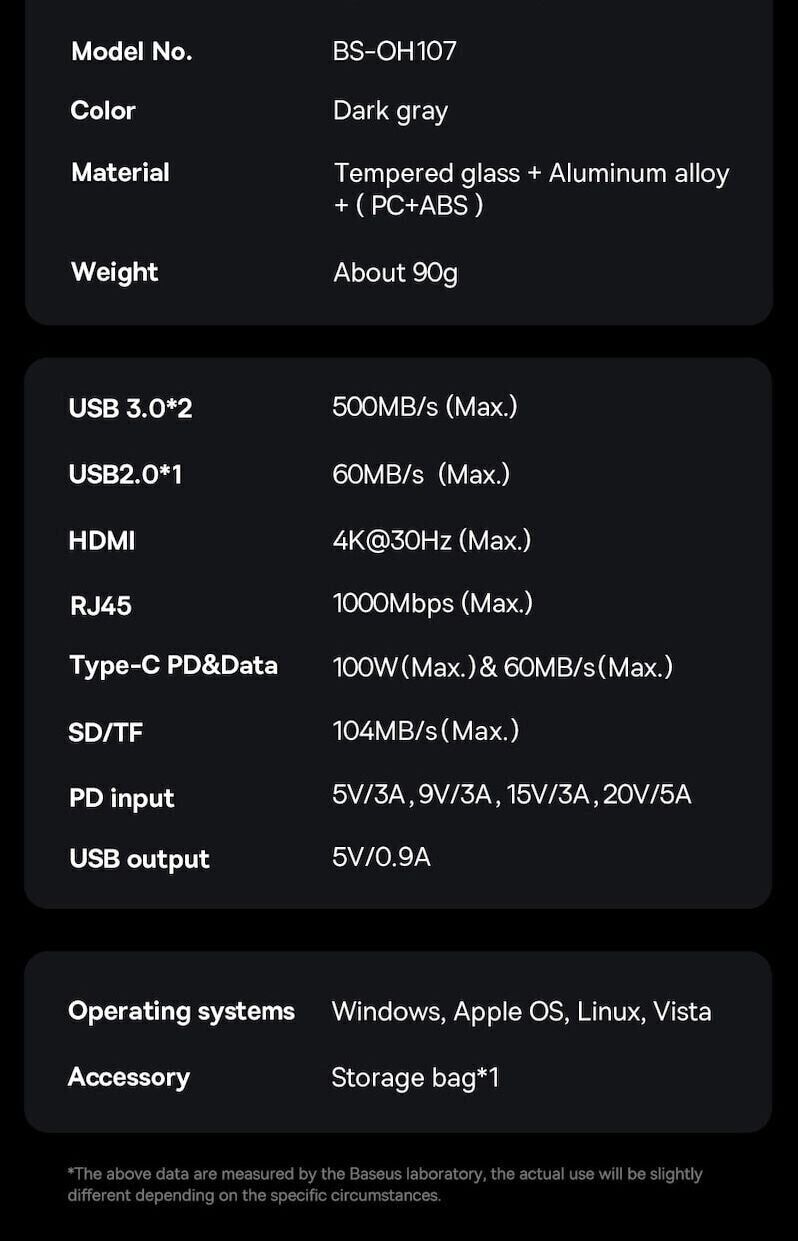Click the 500MB/s (Max.) speed value
Screen dimensions: 798x1241
tap(424, 407)
